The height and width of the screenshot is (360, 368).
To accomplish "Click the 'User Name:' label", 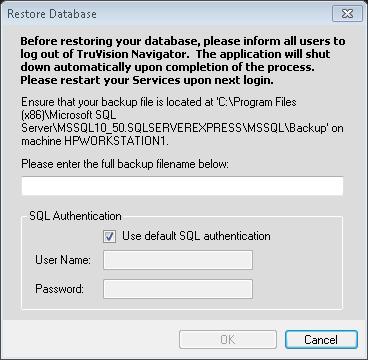I will pyautogui.click(x=63, y=260).
